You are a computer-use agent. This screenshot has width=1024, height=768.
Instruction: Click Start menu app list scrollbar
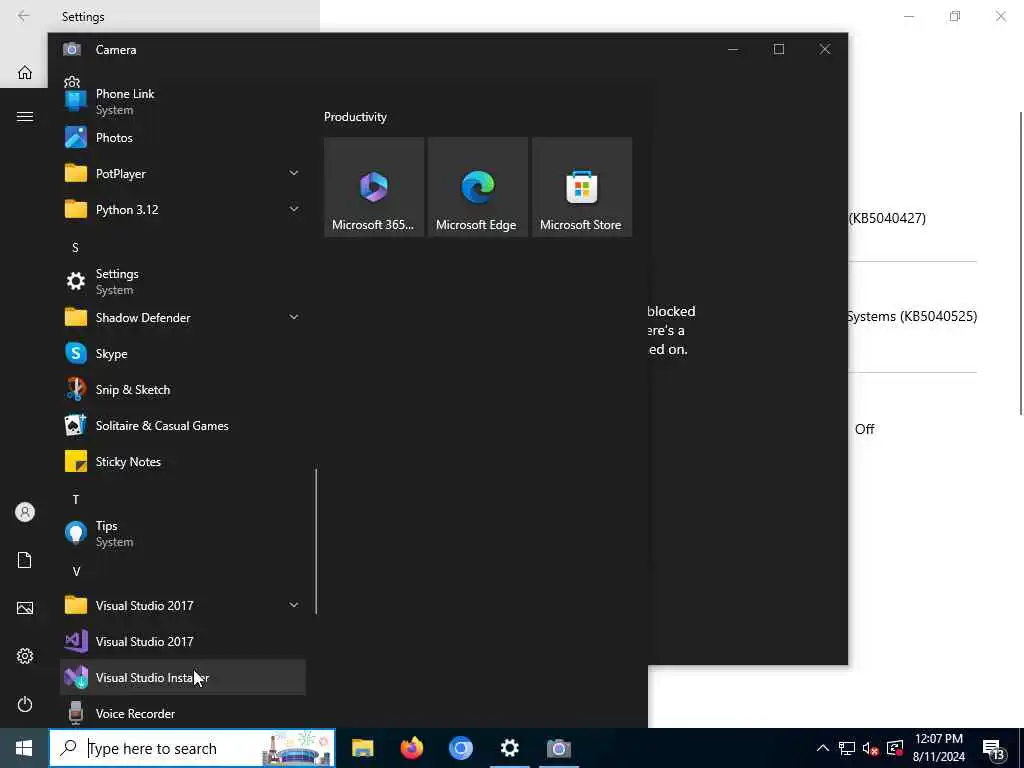pyautogui.click(x=316, y=541)
